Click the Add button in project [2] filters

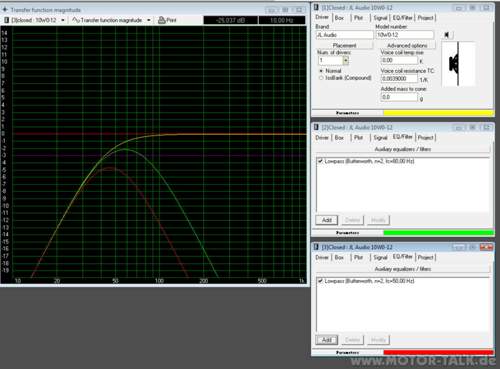click(x=327, y=220)
